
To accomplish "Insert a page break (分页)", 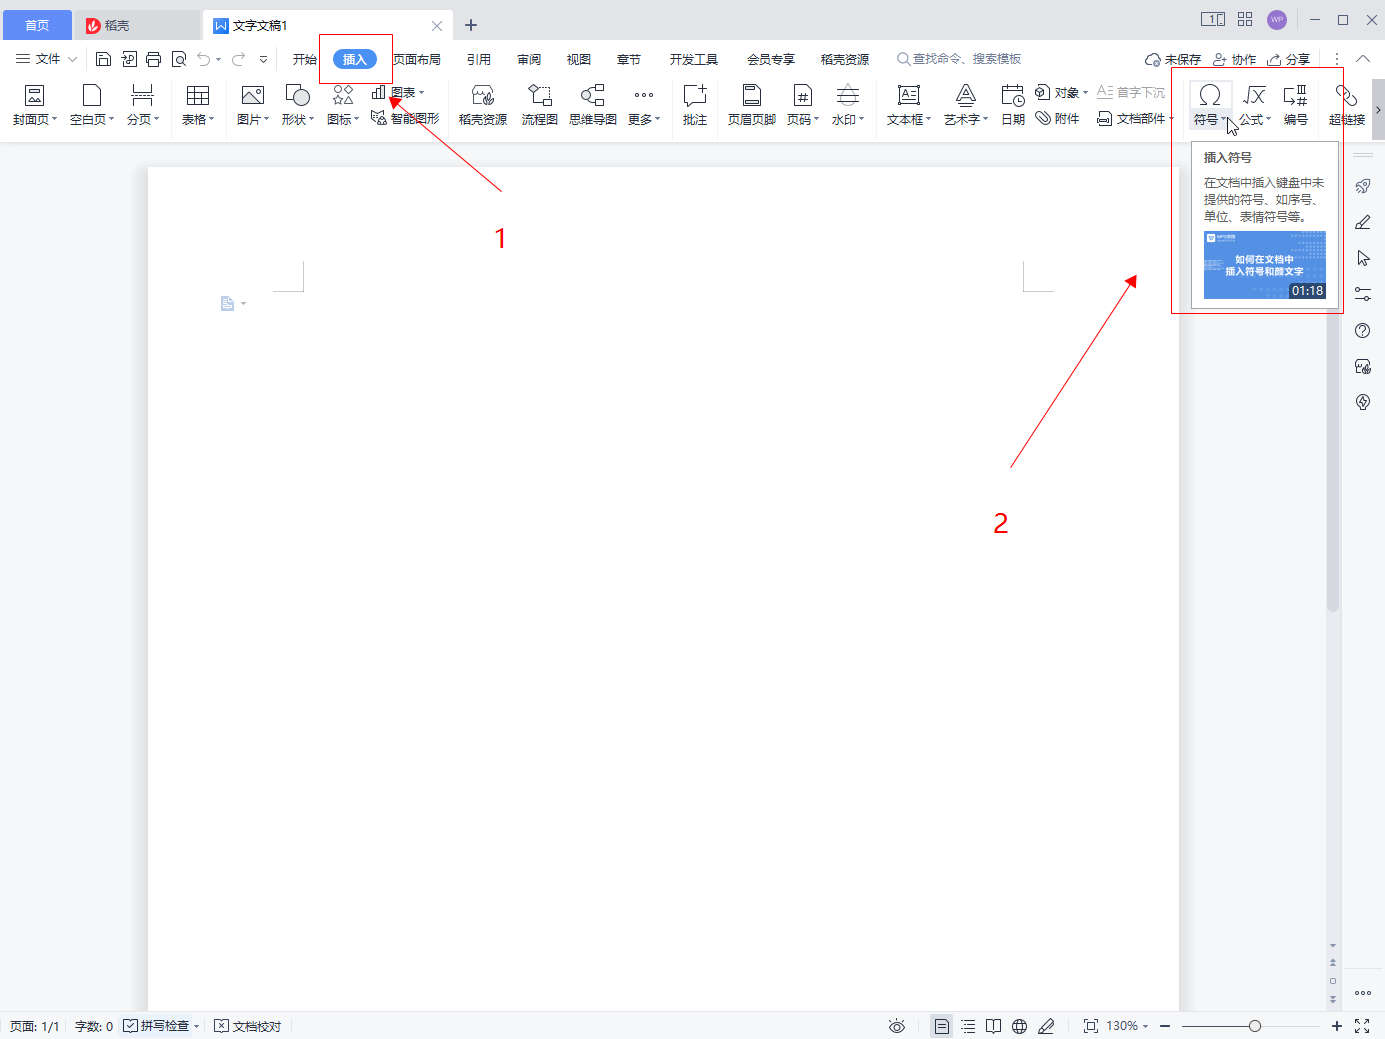I will (x=142, y=105).
